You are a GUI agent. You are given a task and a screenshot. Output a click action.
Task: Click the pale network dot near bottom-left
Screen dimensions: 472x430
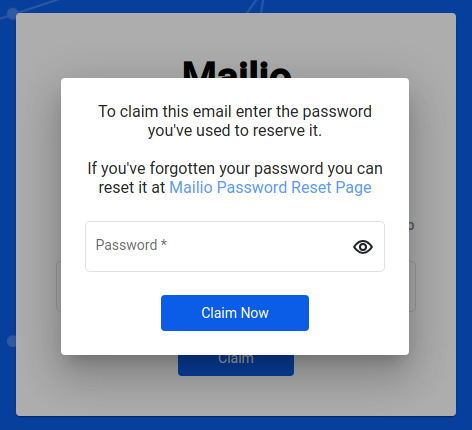click(x=11, y=341)
